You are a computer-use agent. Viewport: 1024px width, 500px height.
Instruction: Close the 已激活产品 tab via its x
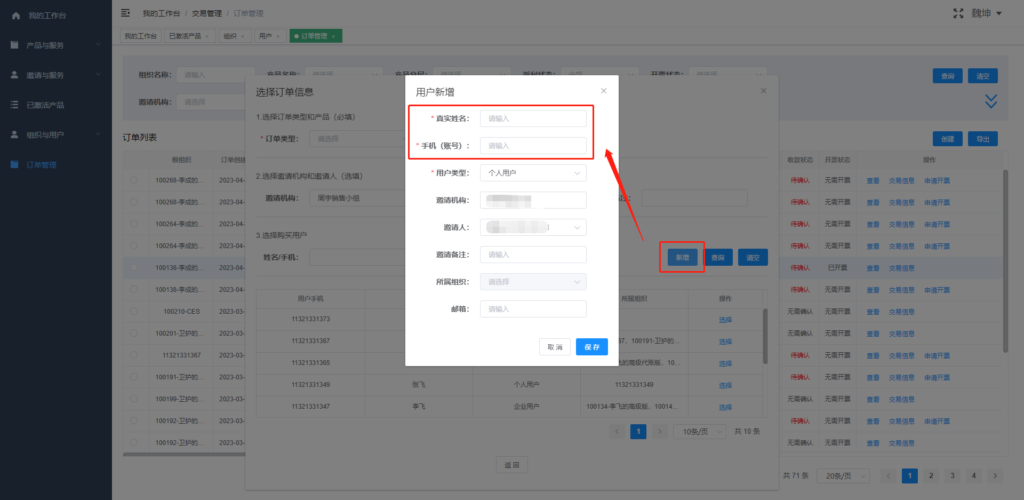206,37
